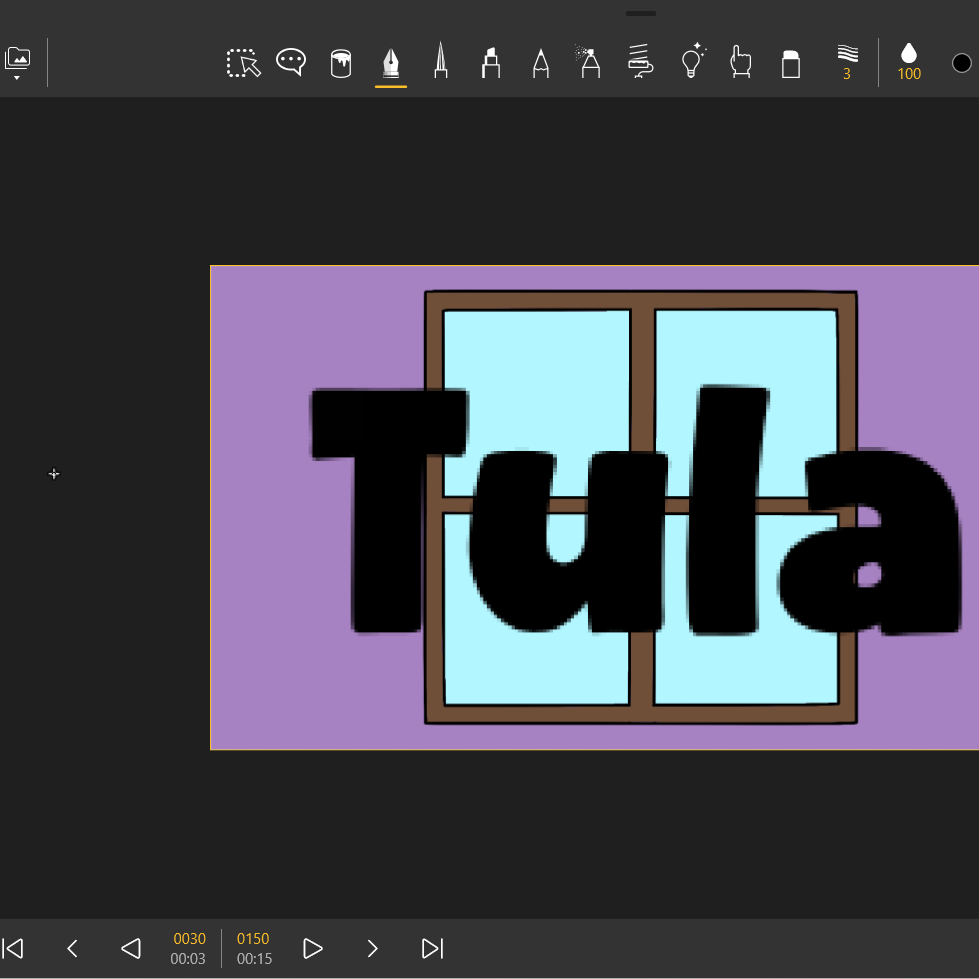
Task: Select the pointing finger smudge tool
Action: 740,63
